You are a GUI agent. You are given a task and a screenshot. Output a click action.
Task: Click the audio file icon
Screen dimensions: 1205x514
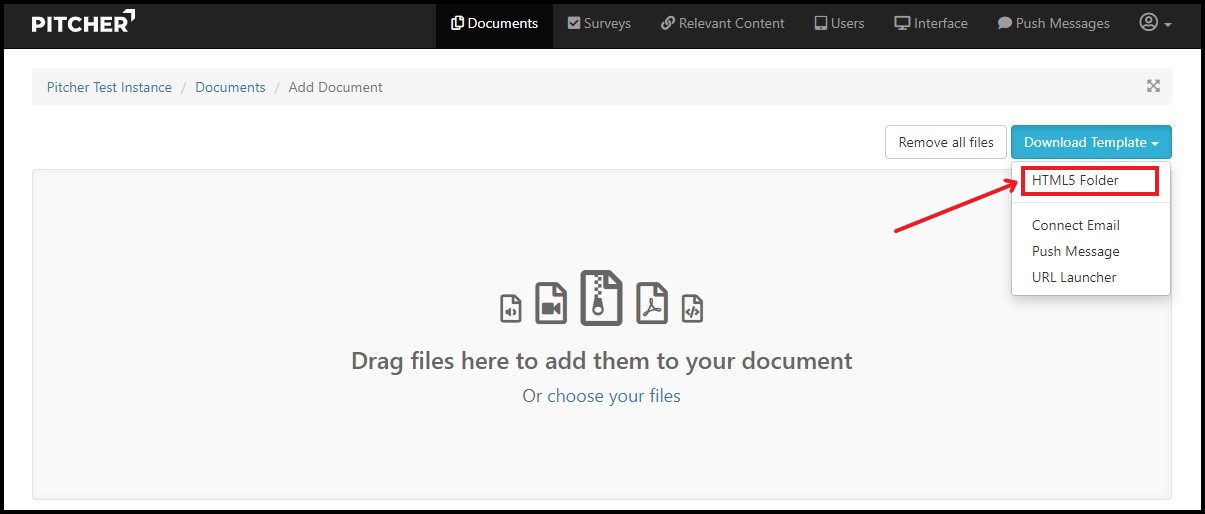click(511, 307)
